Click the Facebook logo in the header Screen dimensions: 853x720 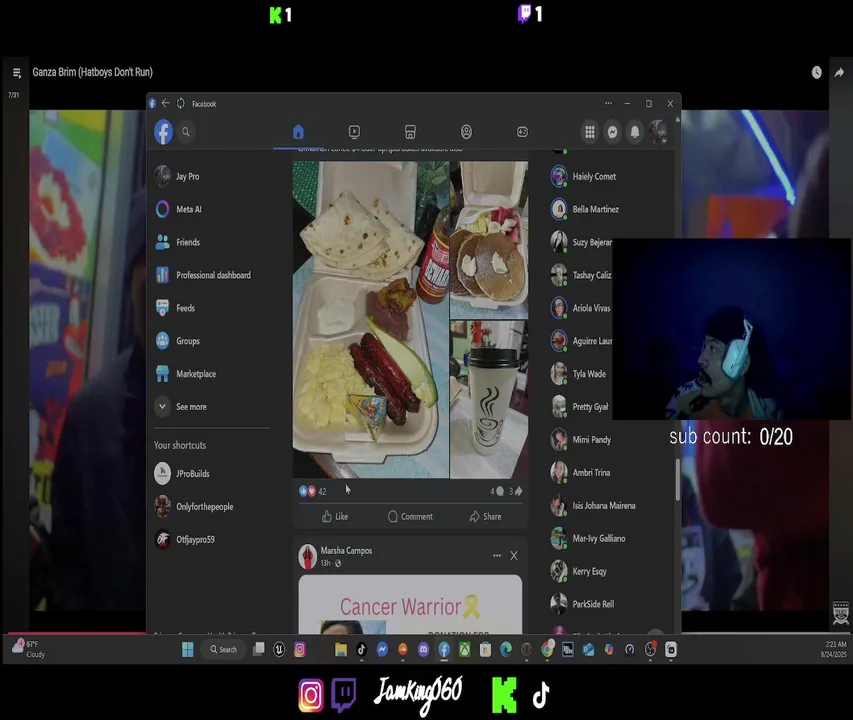click(x=163, y=132)
